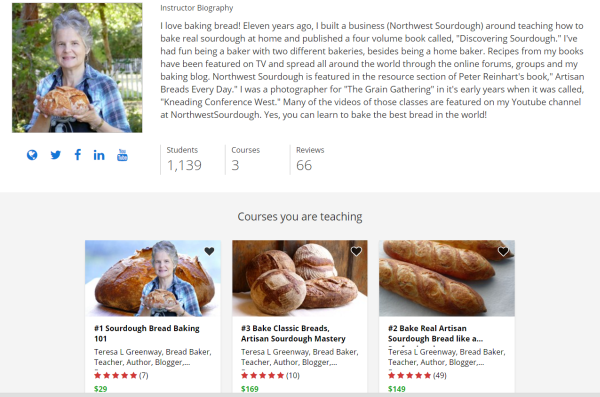600x397 pixels.
Task: Open #1 Sourdough Bread Baking 101 title
Action: click(x=147, y=333)
